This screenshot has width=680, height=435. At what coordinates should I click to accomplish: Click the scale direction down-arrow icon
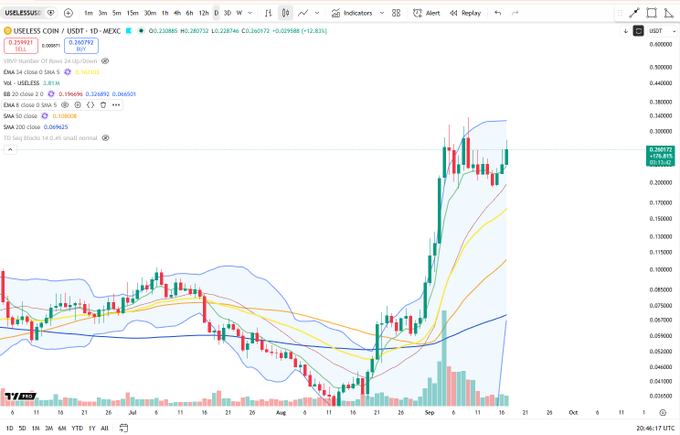(625, 31)
